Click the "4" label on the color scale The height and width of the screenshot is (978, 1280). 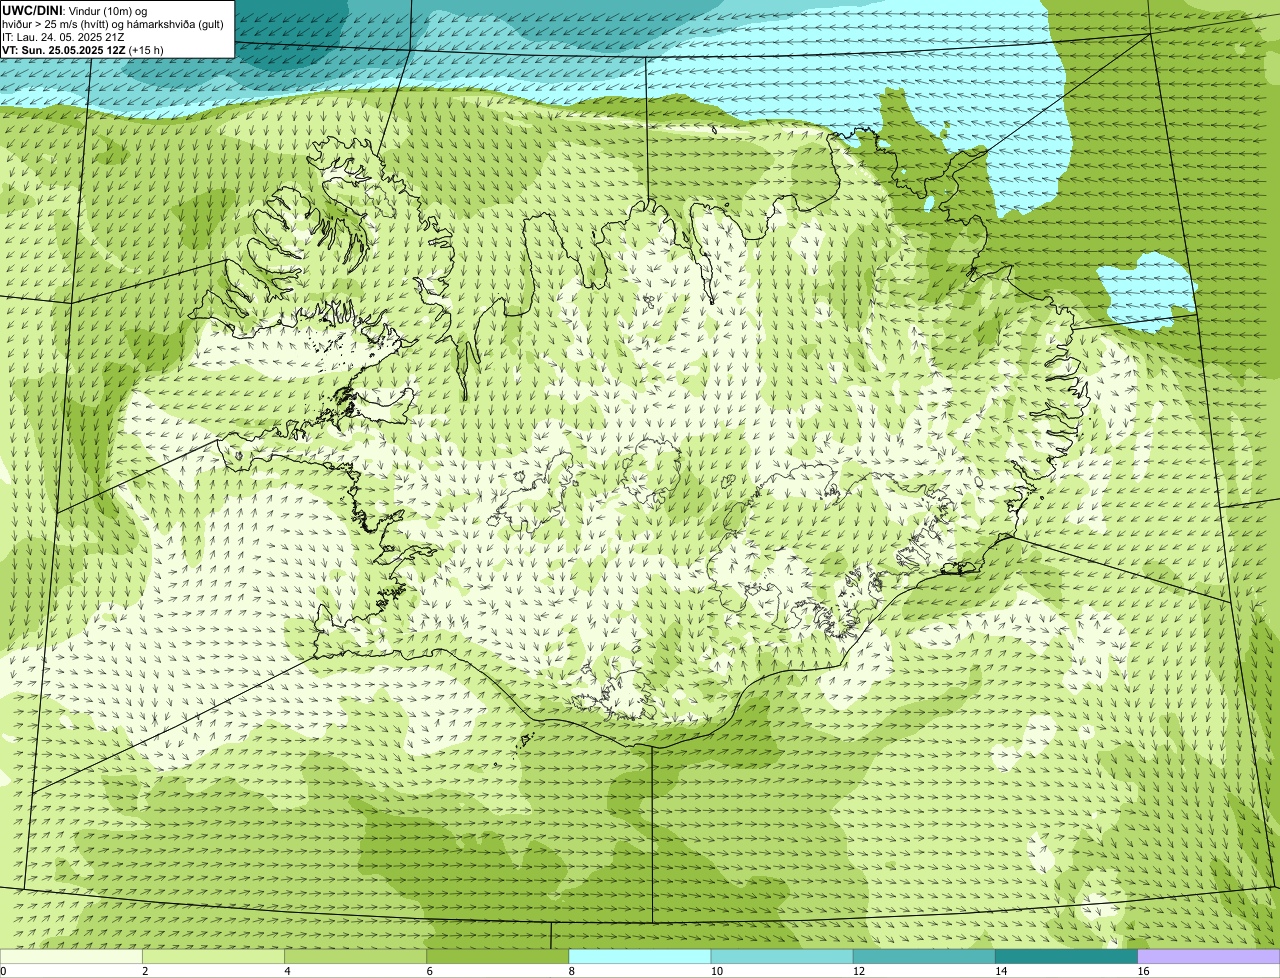[x=287, y=971]
